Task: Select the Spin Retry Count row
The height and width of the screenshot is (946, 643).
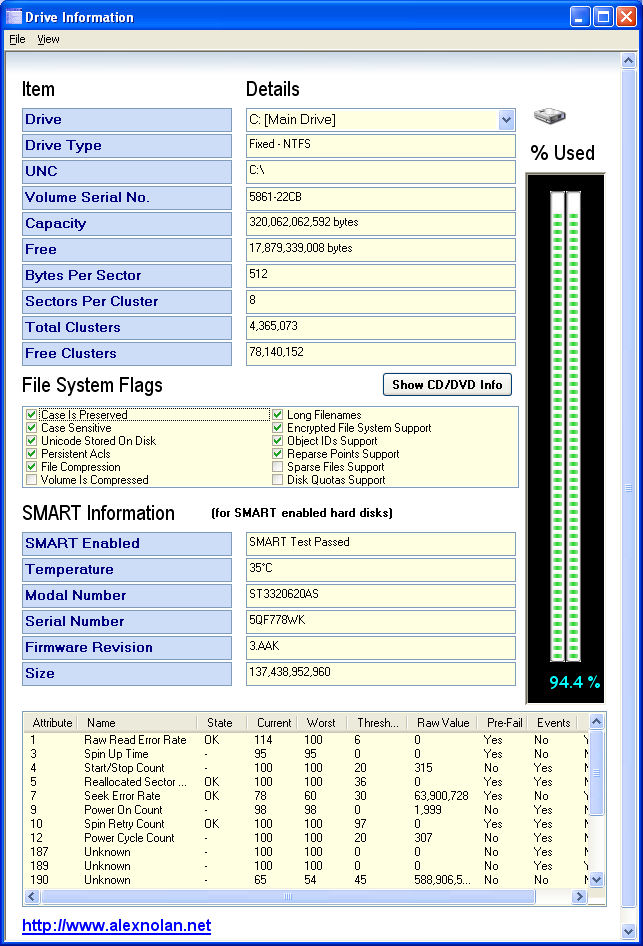Action: pyautogui.click(x=306, y=824)
